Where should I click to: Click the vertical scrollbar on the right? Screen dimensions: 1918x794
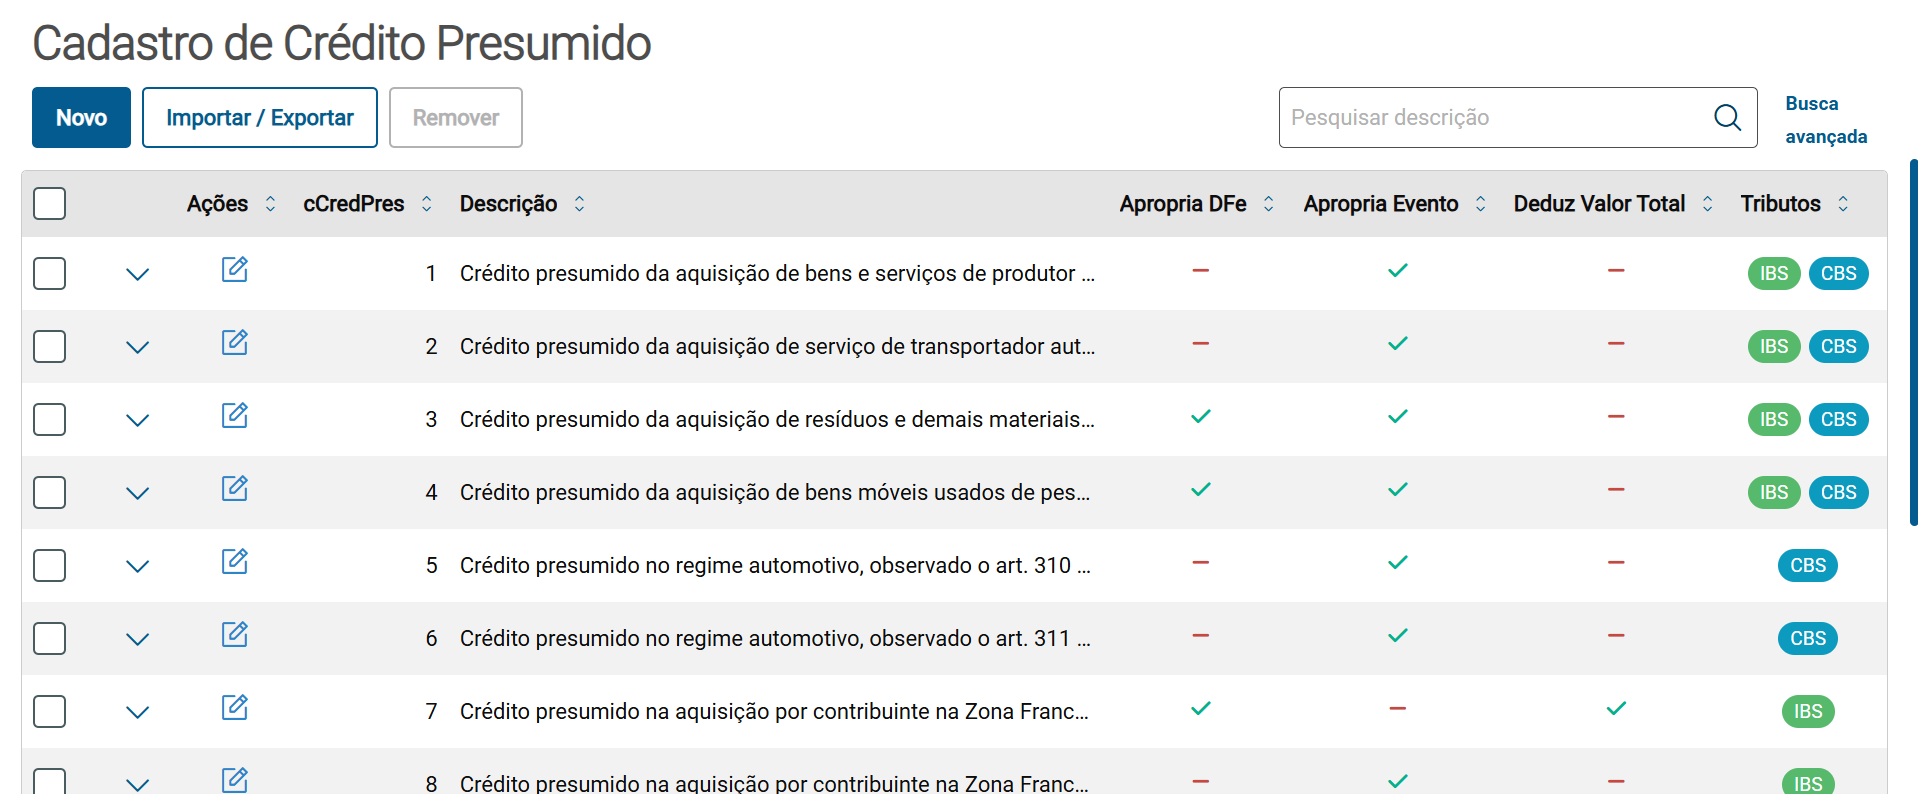point(1913,340)
